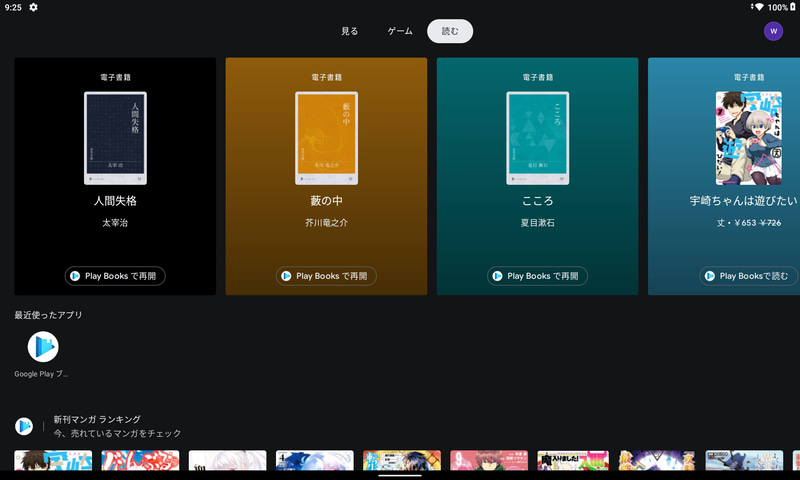Viewport: 800px width, 480px height.
Task: Open the こころ book cover
Action: [x=538, y=138]
